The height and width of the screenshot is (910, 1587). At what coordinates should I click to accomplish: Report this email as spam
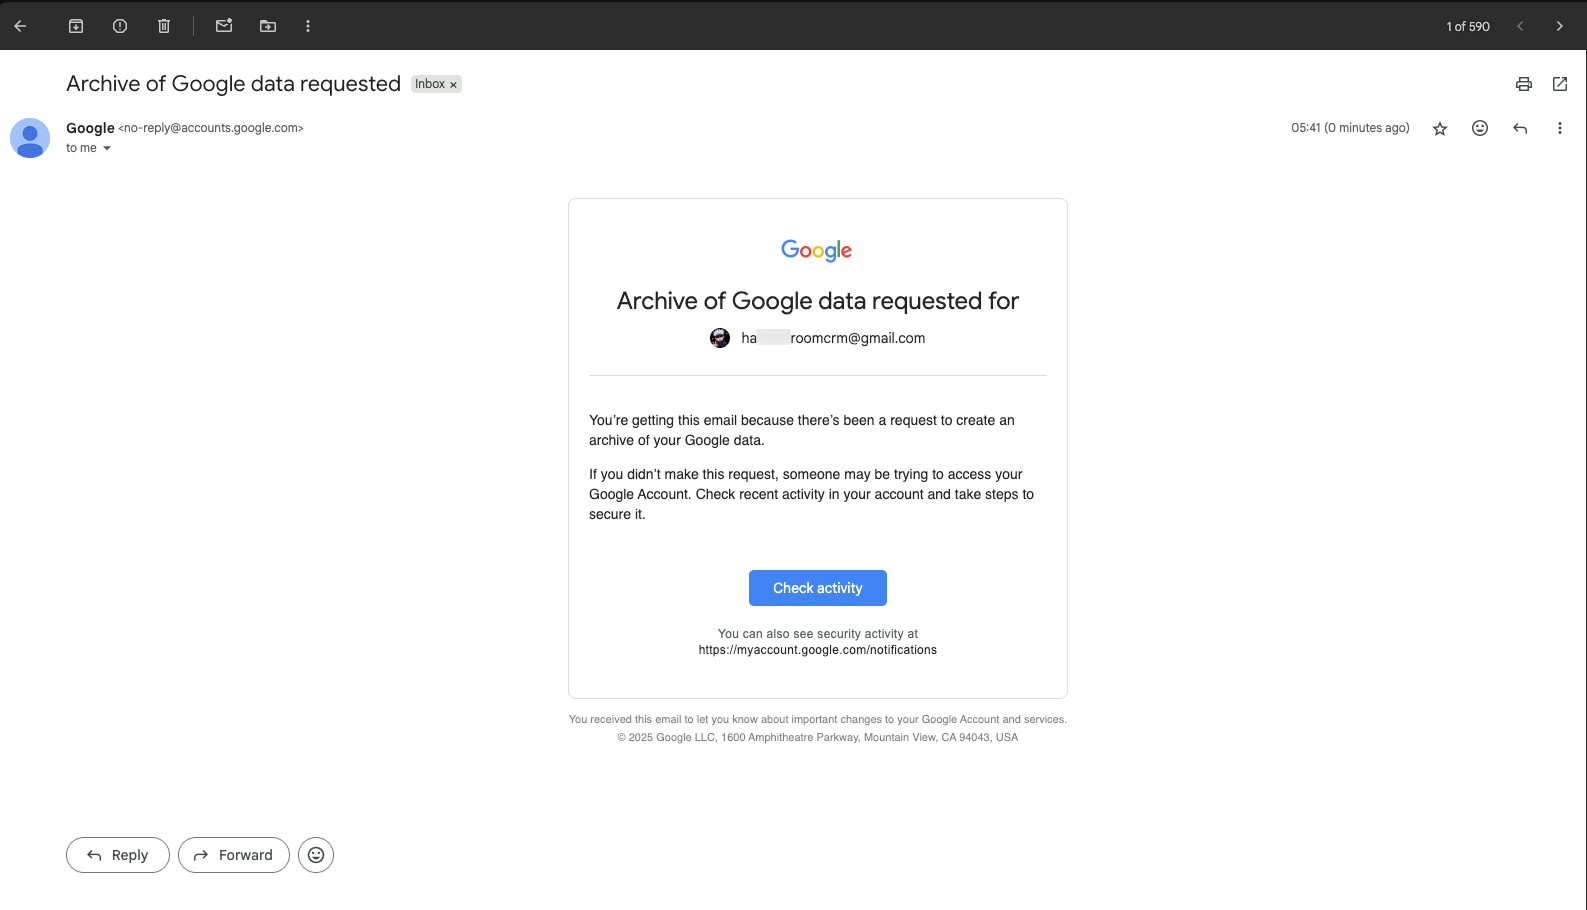point(120,26)
